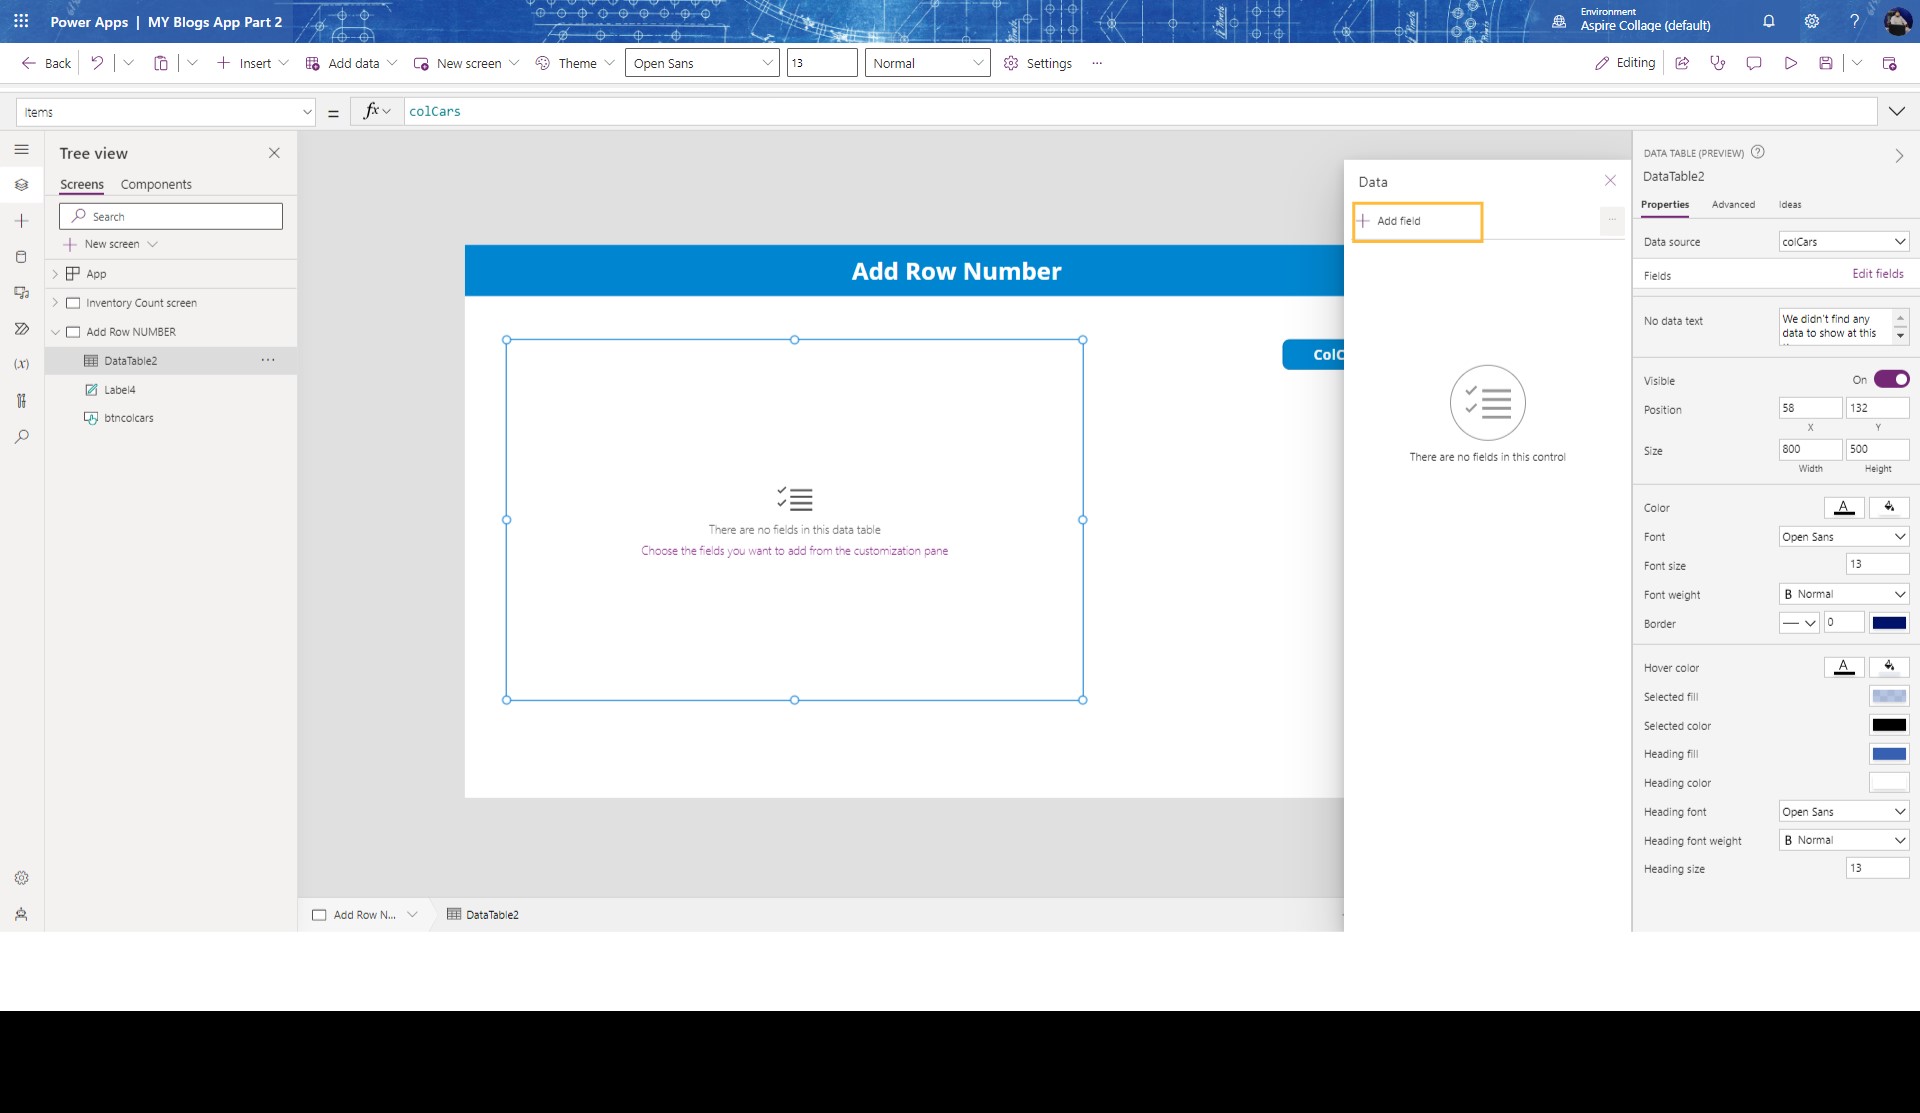Toggle bold on the Font weight control
Viewport: 1920px width, 1113px height.
point(1789,594)
